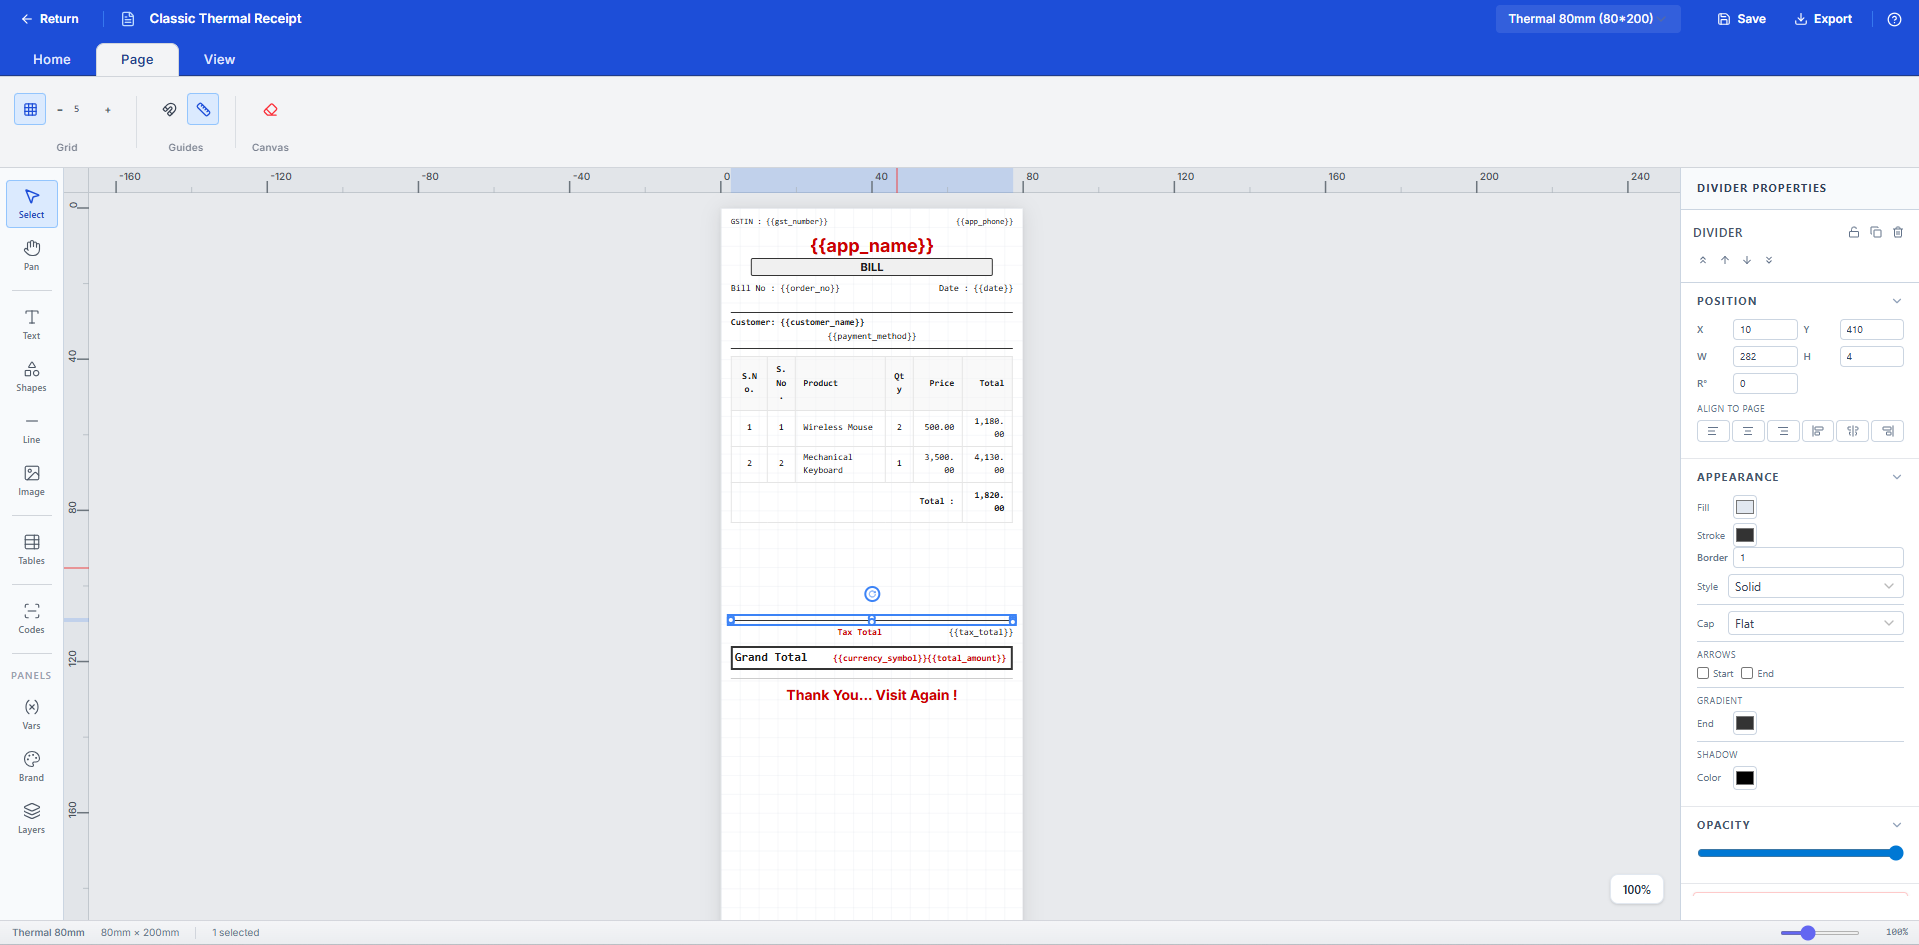The width and height of the screenshot is (1919, 945).
Task: Open the Style dropdown showing Solid
Action: [x=1814, y=587]
